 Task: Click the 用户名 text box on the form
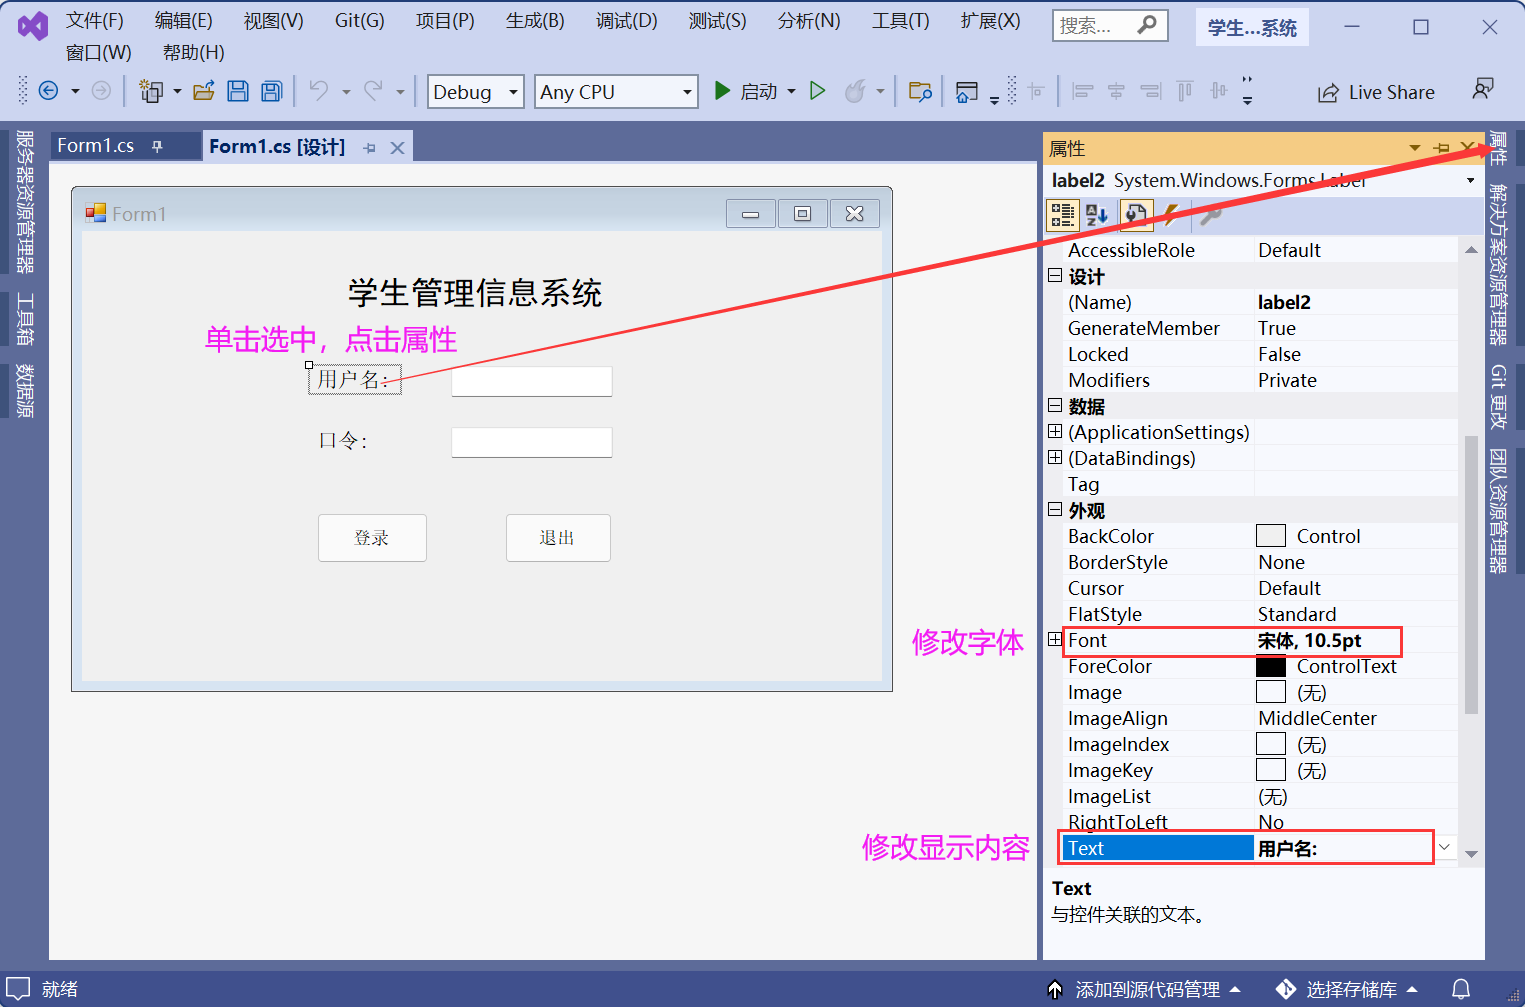532,381
